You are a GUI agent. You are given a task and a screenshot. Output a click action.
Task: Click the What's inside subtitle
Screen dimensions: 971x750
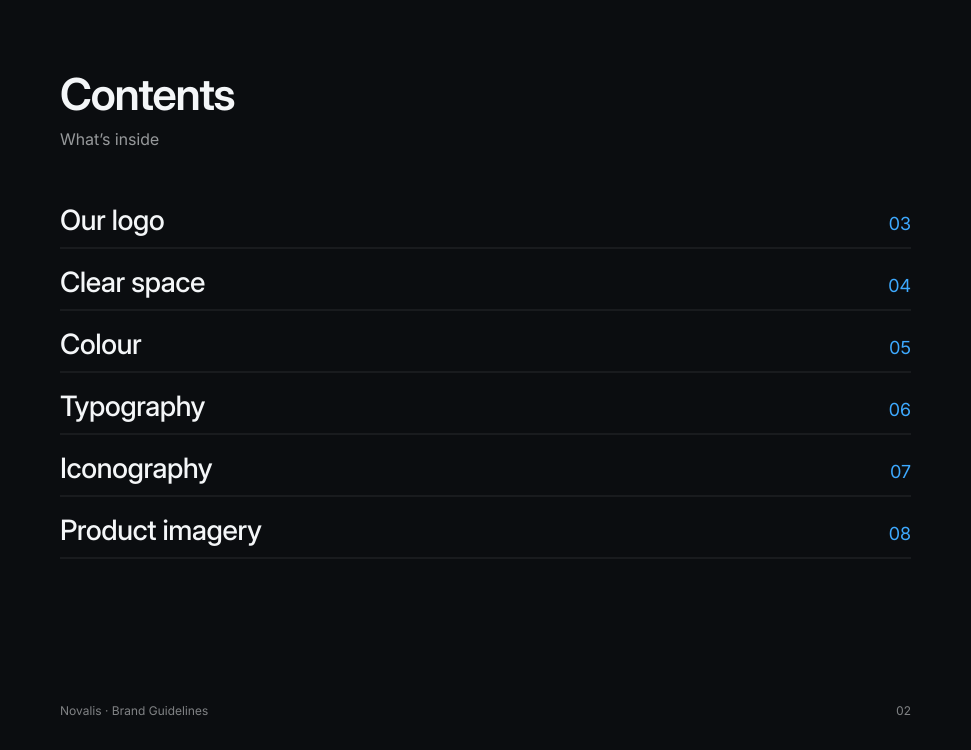(x=110, y=139)
